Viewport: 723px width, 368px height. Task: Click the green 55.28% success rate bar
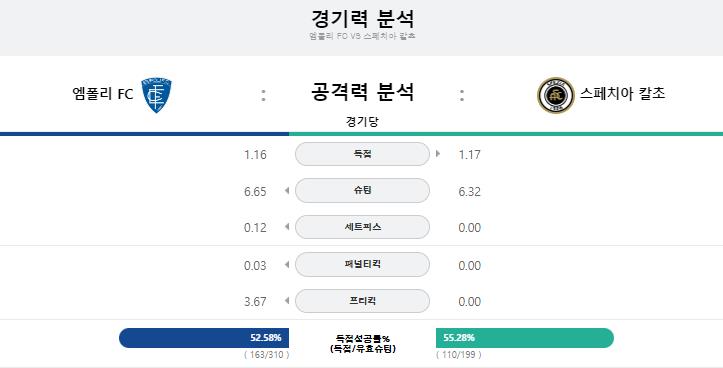click(x=525, y=338)
